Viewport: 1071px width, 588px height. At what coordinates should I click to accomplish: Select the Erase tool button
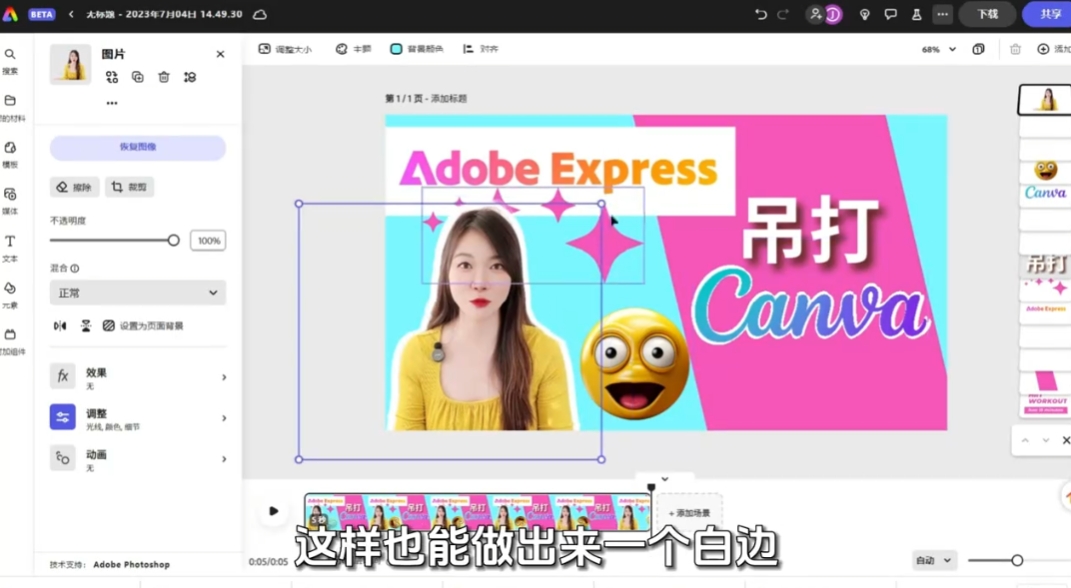pyautogui.click(x=74, y=187)
